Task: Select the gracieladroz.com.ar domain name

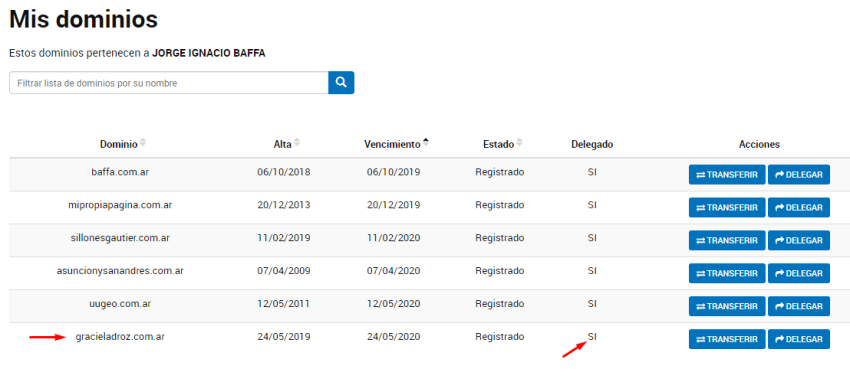Action: 120,336
